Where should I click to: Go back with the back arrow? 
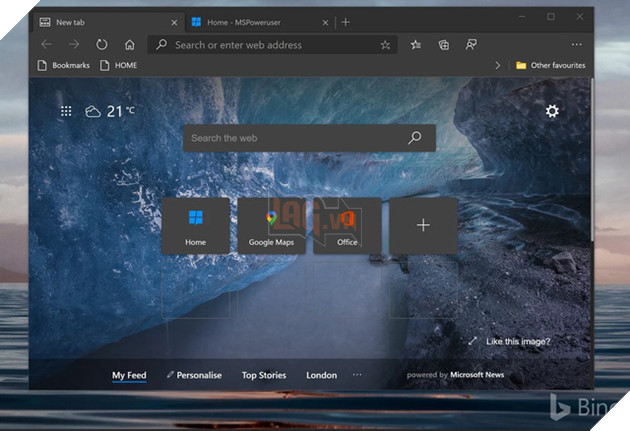point(46,44)
